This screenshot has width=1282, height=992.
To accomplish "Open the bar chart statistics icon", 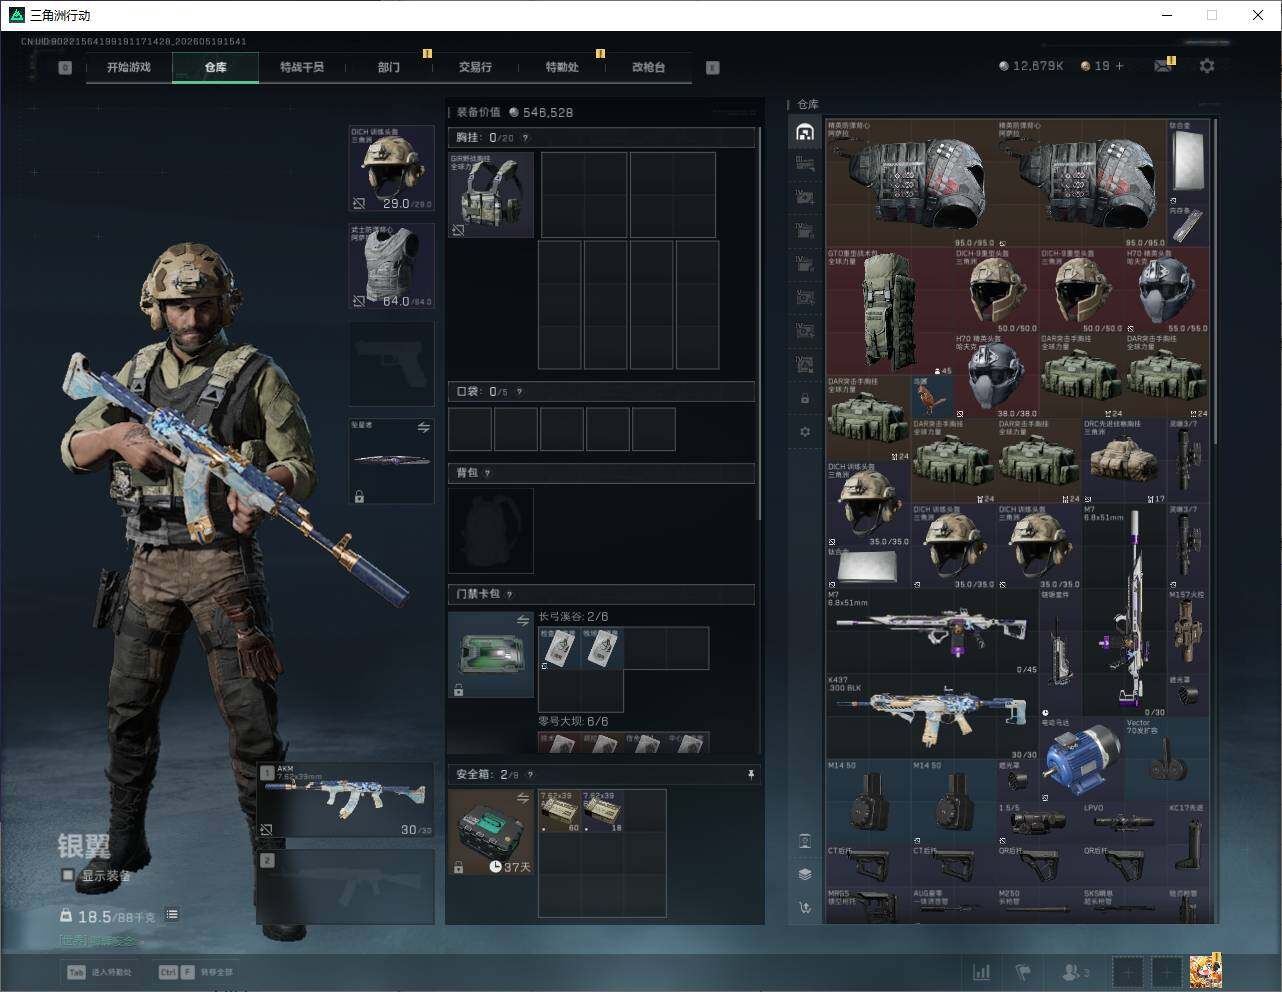I will click(x=982, y=972).
